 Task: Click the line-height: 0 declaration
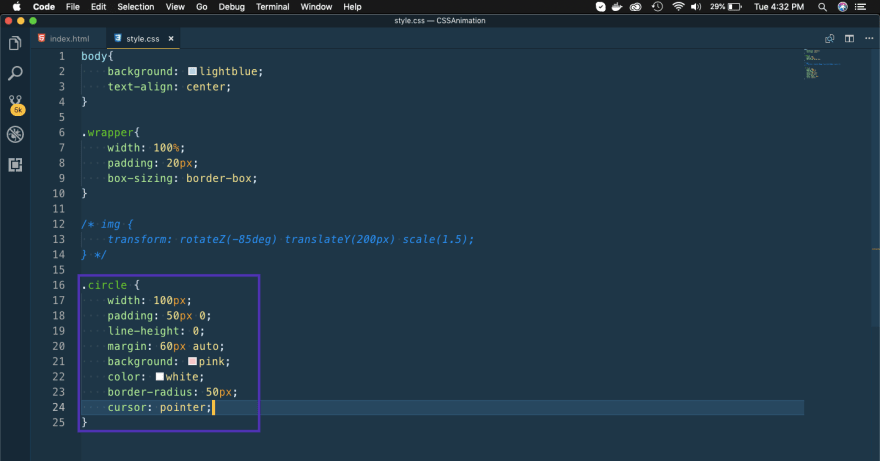pyautogui.click(x=156, y=331)
